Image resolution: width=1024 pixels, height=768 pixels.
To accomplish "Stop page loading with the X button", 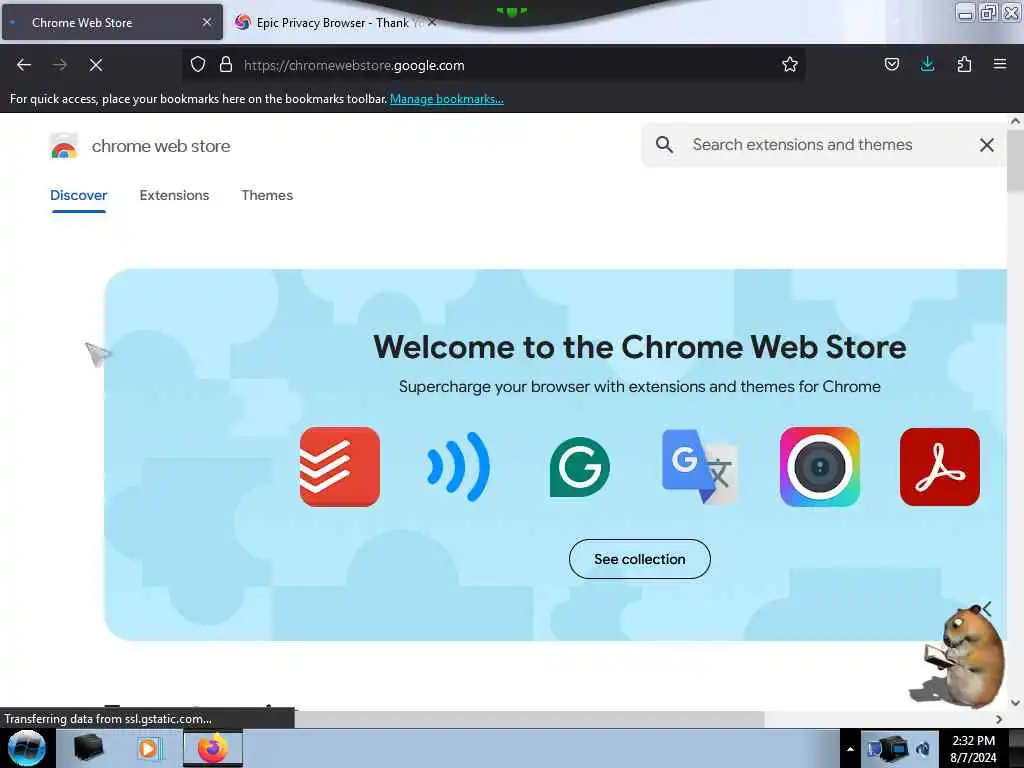I will tap(96, 65).
